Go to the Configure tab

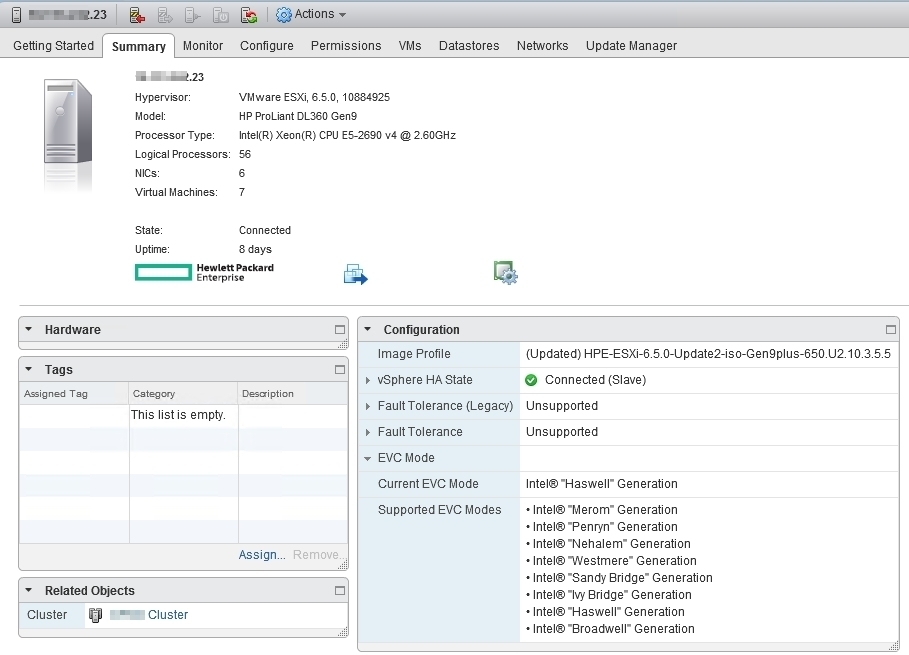pos(267,46)
